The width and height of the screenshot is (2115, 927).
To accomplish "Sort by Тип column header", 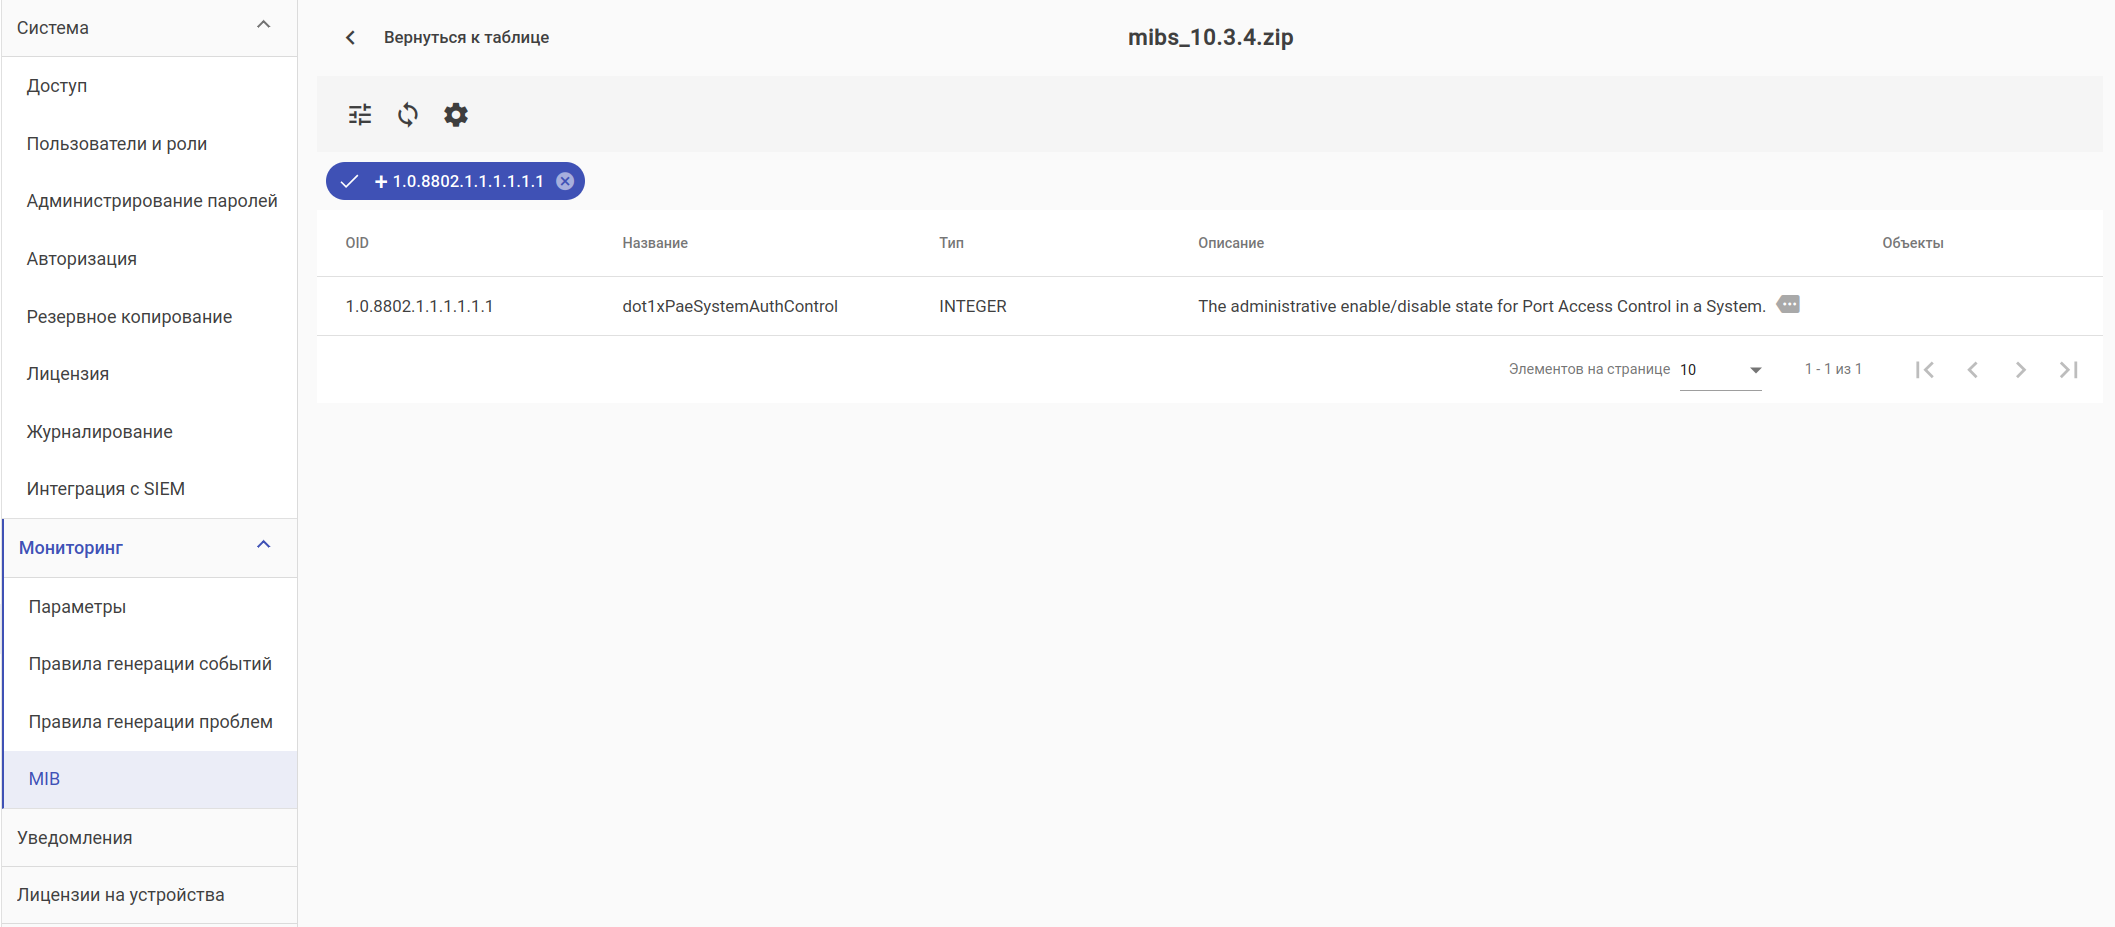I will [951, 243].
